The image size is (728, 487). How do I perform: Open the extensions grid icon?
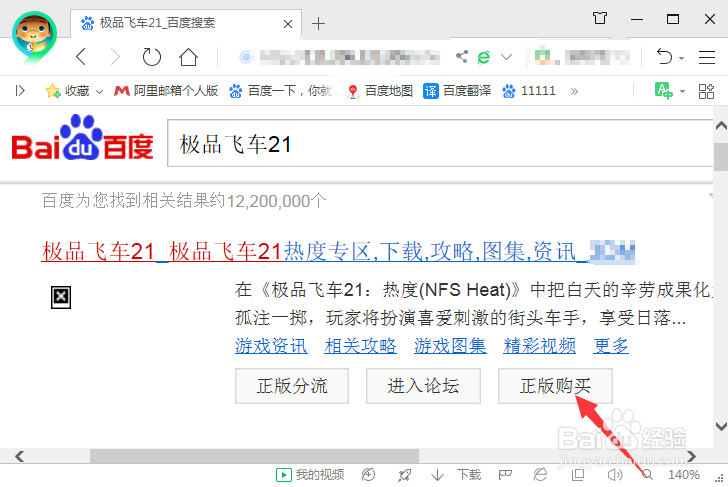pyautogui.click(x=706, y=91)
